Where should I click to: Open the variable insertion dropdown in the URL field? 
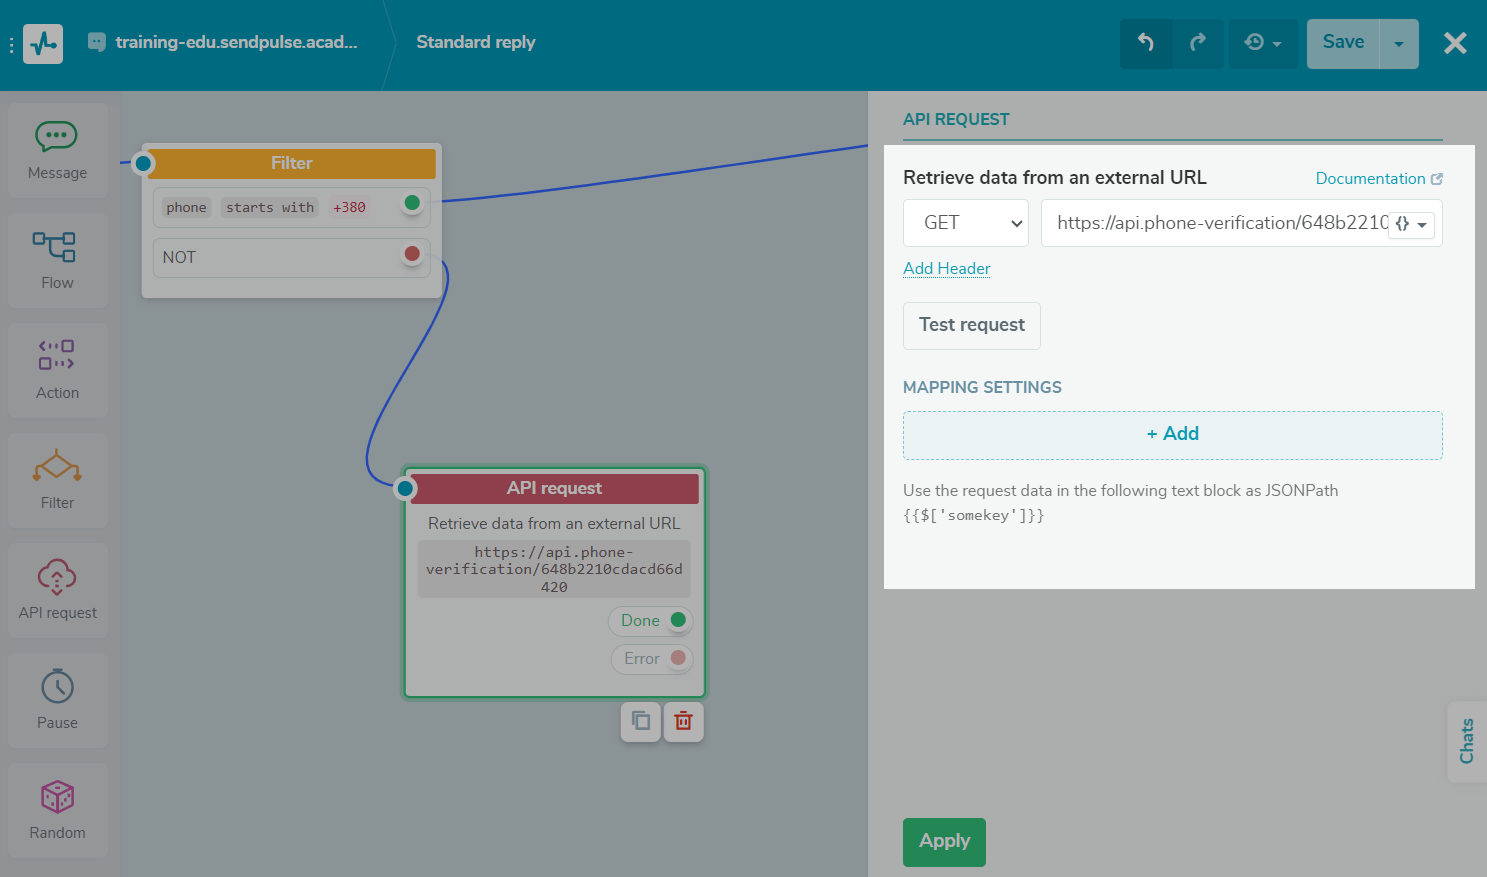1411,224
